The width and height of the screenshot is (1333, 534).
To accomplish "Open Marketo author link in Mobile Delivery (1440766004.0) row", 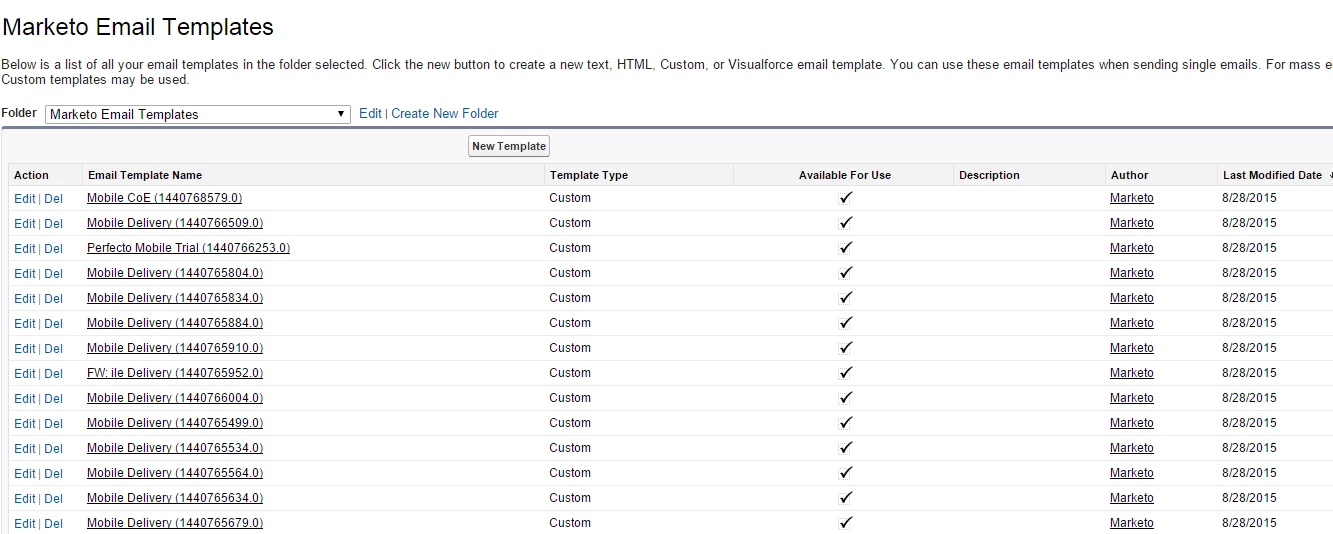I will (1131, 398).
